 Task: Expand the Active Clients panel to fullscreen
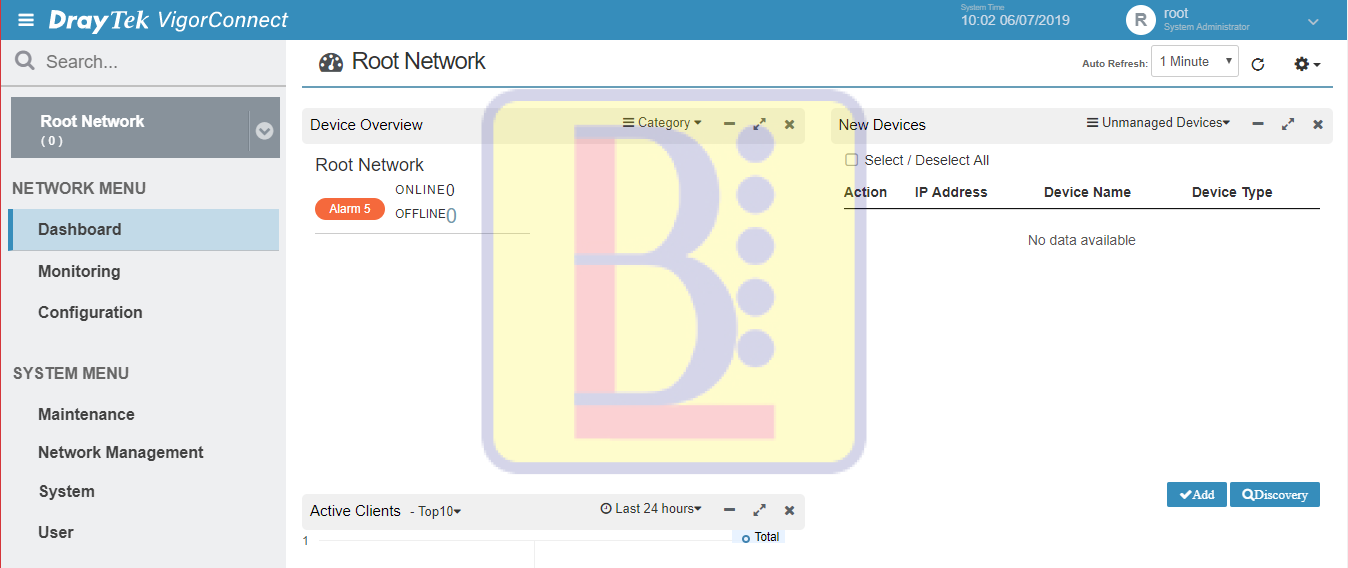pyautogui.click(x=760, y=510)
